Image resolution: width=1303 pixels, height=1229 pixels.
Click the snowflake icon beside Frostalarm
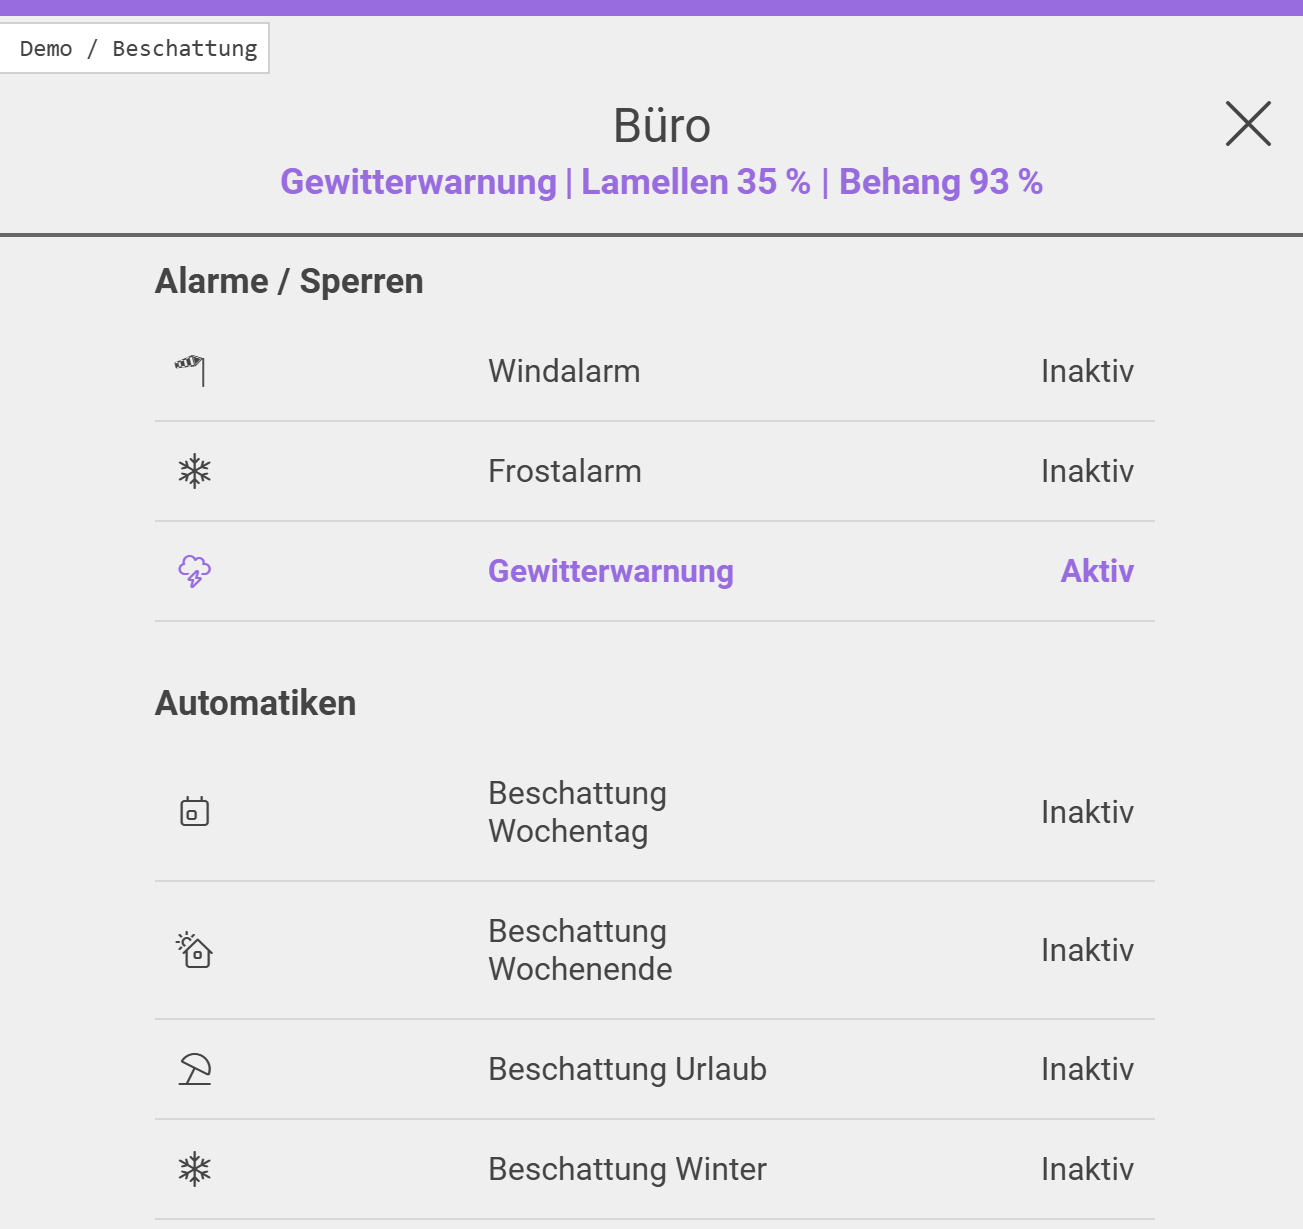click(194, 471)
